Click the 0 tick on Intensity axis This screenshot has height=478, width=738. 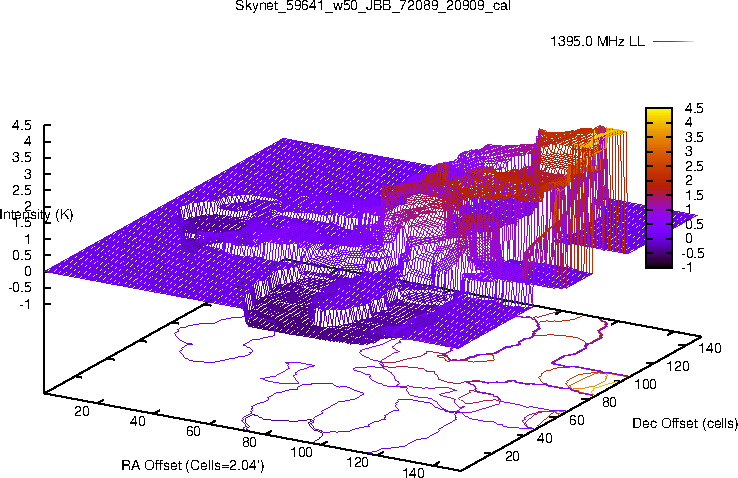pos(28,271)
